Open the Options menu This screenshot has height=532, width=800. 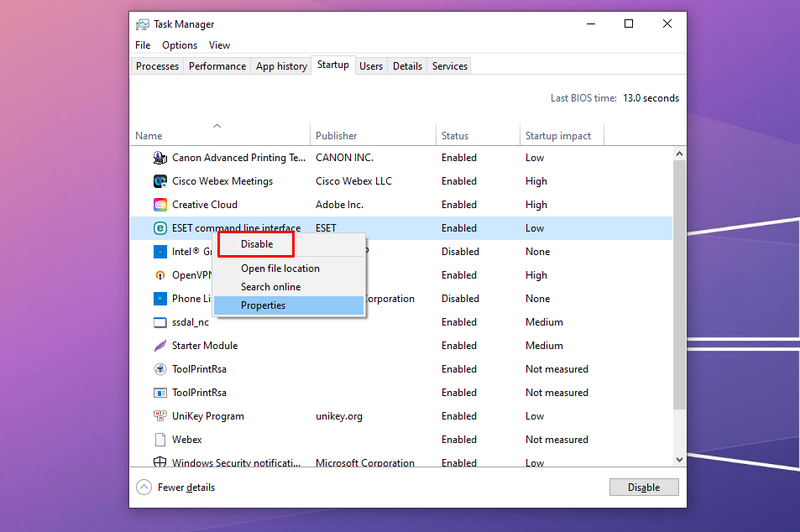[180, 45]
